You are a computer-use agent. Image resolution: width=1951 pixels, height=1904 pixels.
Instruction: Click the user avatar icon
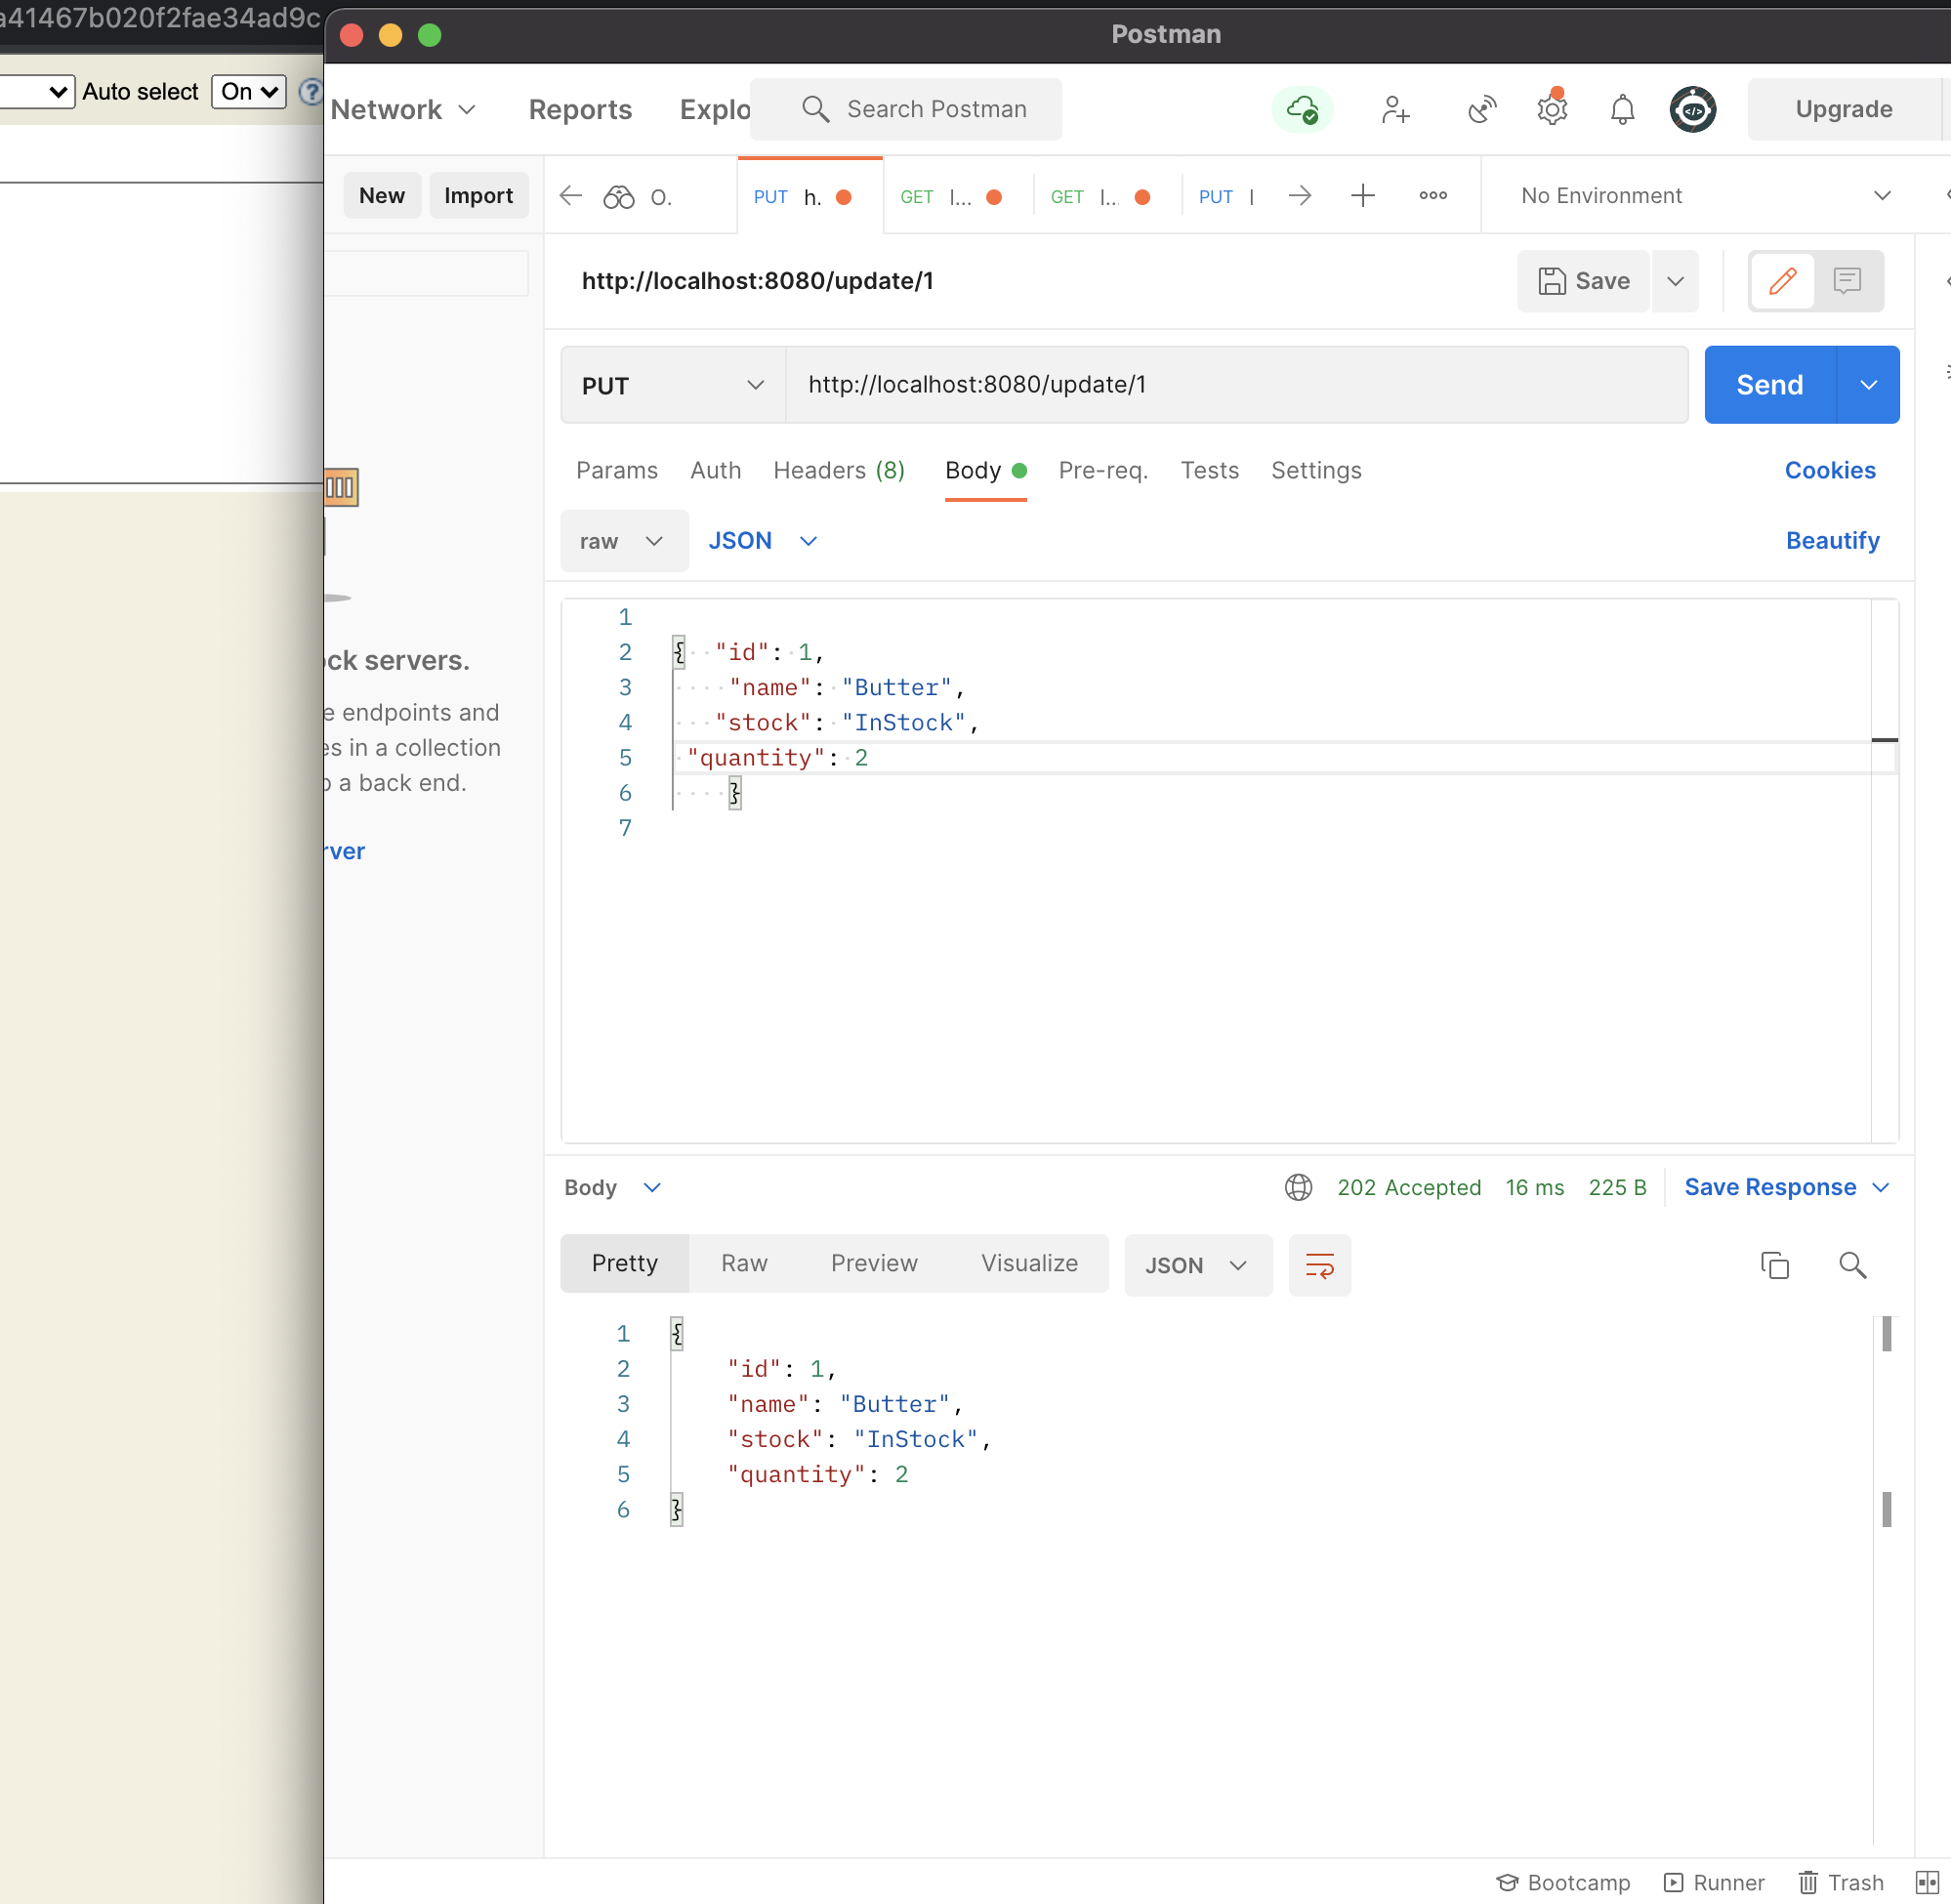tap(1693, 109)
